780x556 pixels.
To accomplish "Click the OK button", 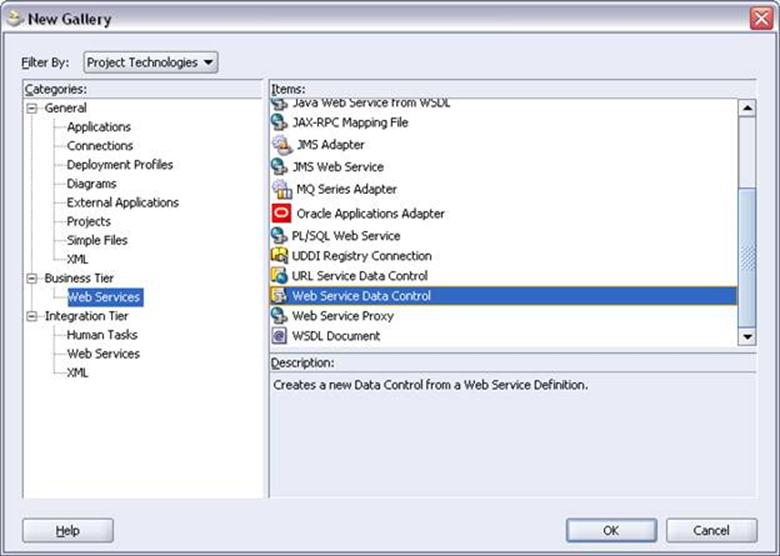I will click(x=611, y=531).
